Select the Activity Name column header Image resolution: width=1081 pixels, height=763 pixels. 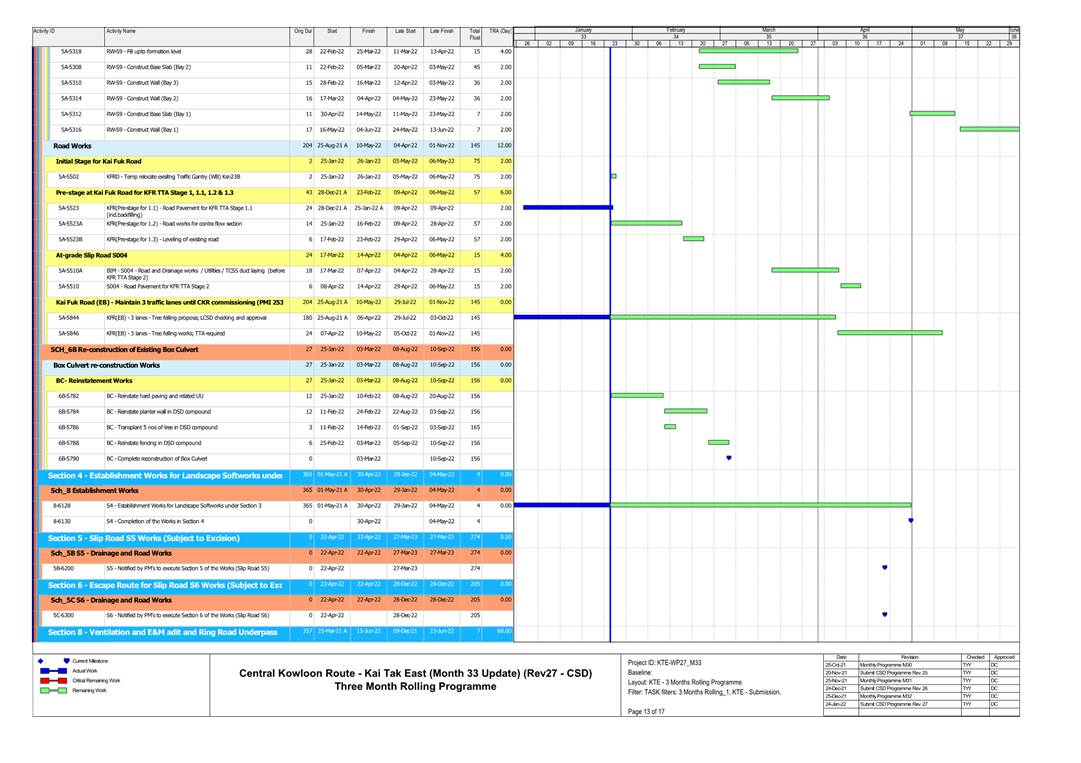pyautogui.click(x=120, y=32)
